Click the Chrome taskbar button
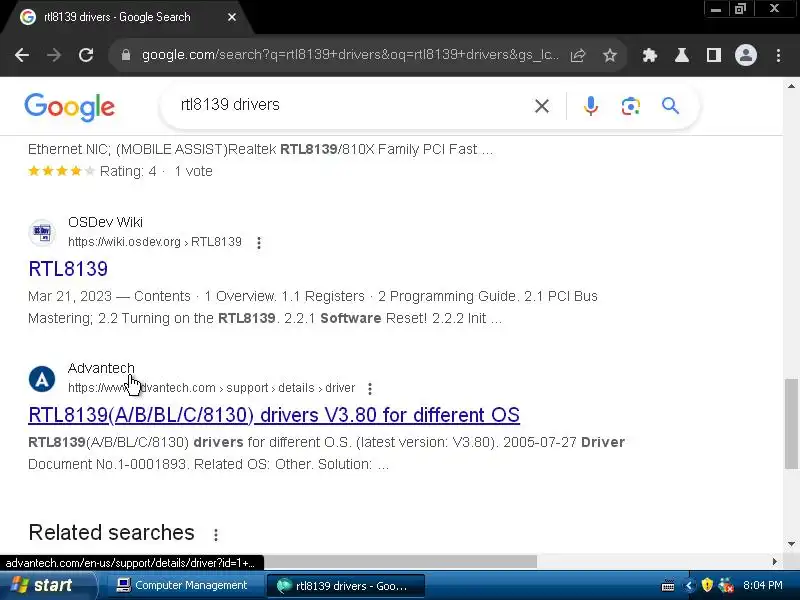This screenshot has height=600, width=800. [x=345, y=586]
